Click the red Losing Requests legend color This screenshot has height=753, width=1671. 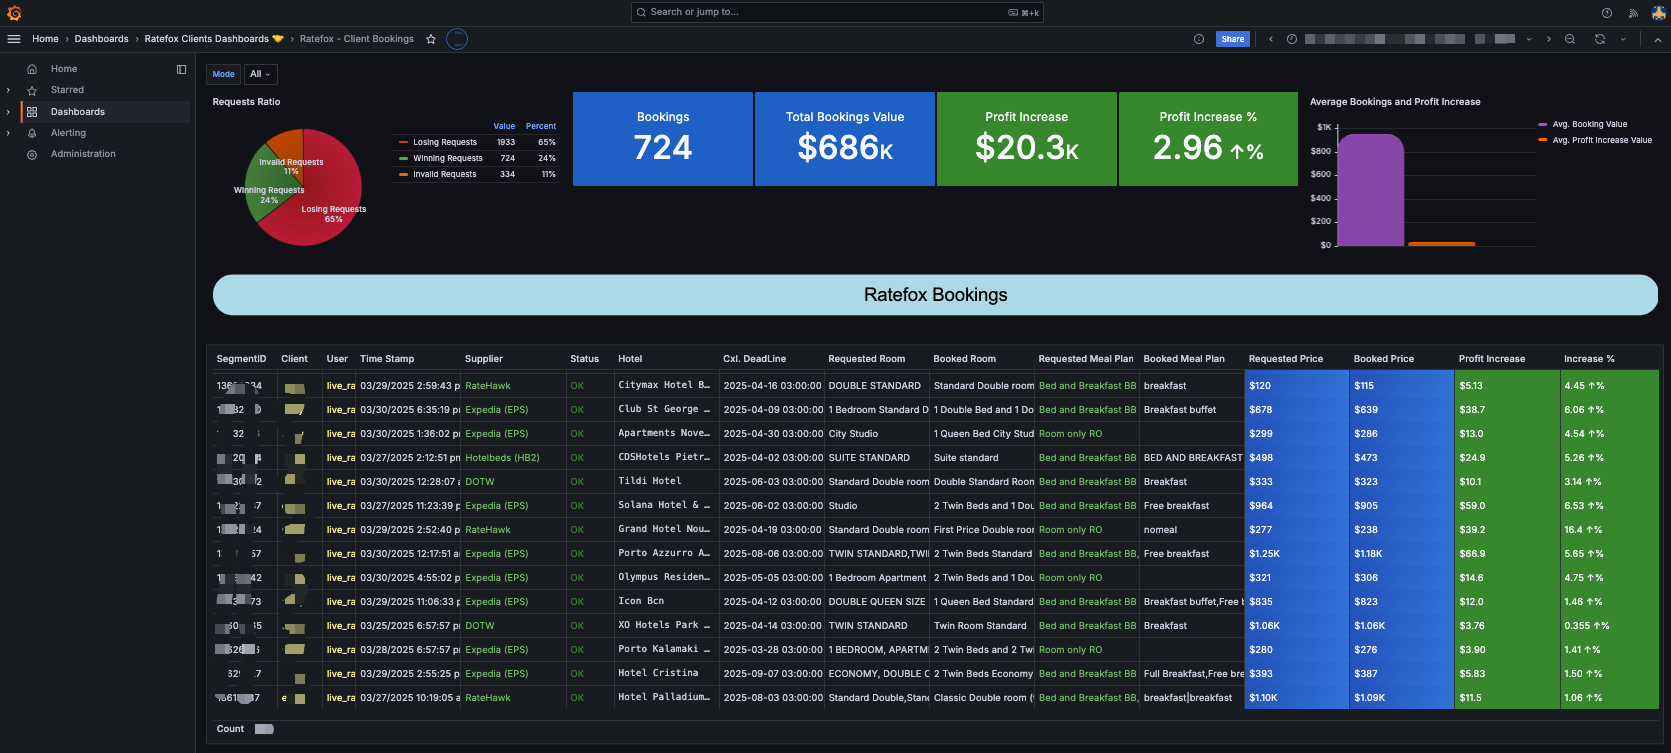(403, 142)
